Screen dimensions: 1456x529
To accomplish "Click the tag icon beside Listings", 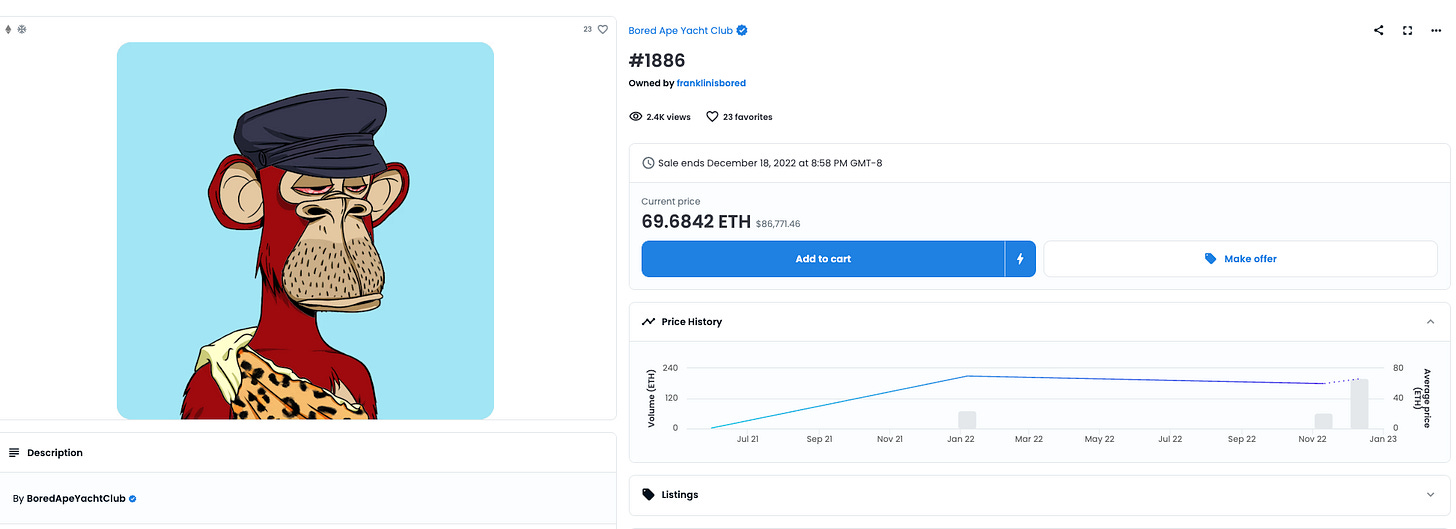I will [648, 495].
